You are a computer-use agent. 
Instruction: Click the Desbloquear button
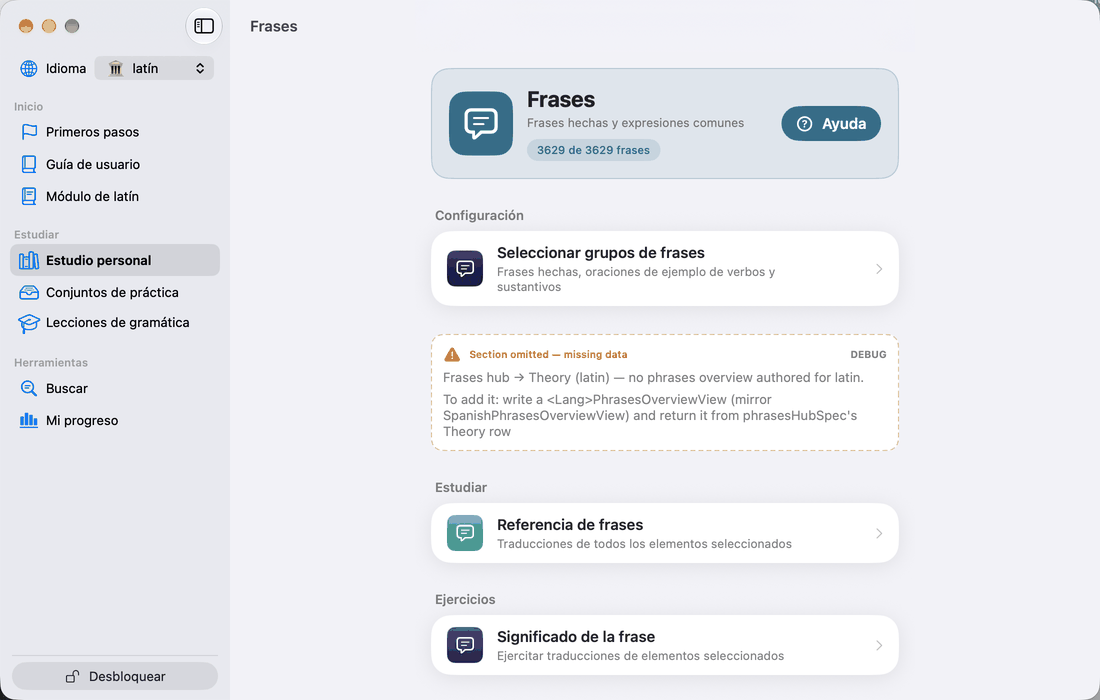pyautogui.click(x=115, y=676)
